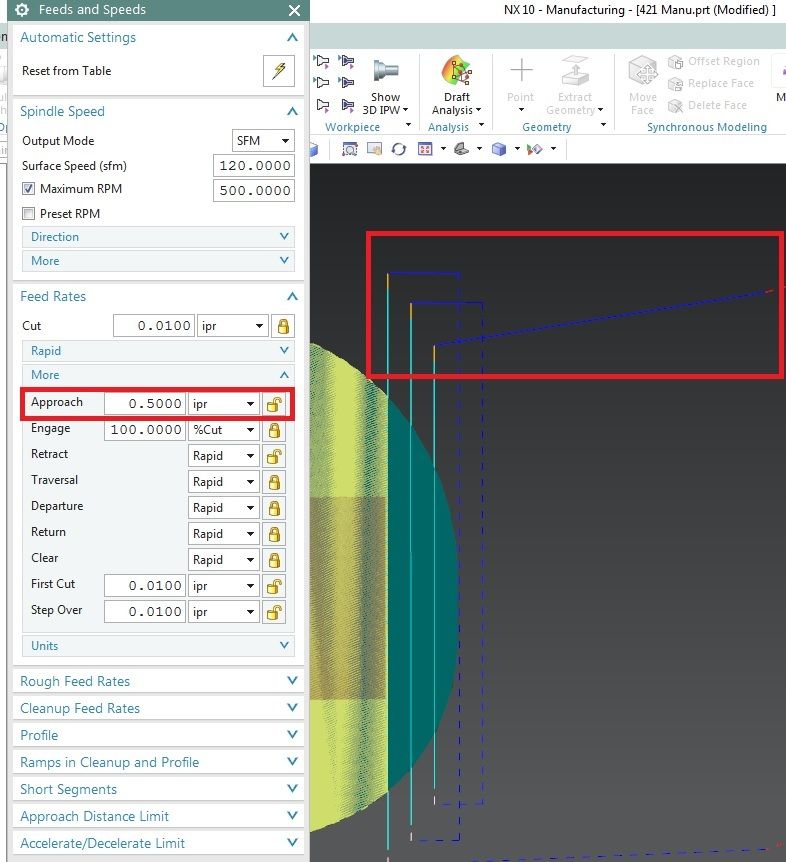The width and height of the screenshot is (786, 862).
Task: Toggle lock for Traversal feed rate
Action: click(x=274, y=482)
